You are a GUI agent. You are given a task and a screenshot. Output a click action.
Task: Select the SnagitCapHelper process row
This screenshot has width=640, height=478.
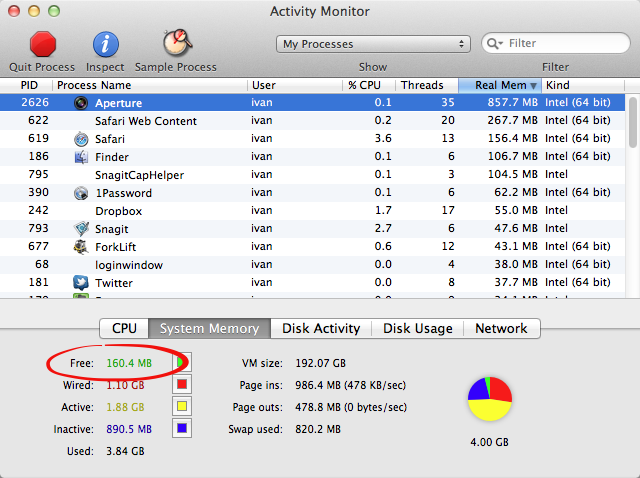(x=312, y=174)
